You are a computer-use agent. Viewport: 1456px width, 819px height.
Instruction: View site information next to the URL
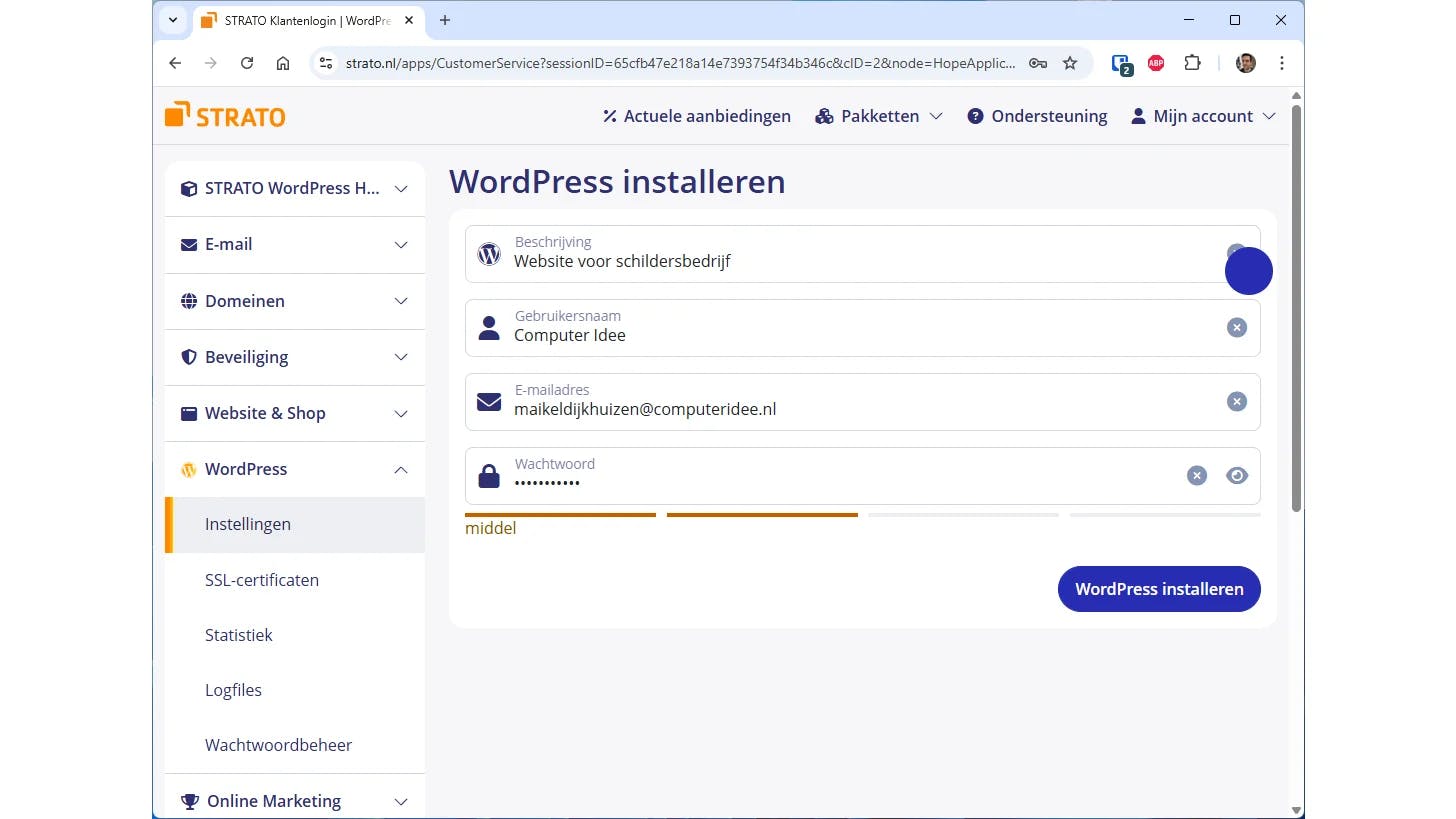325,63
